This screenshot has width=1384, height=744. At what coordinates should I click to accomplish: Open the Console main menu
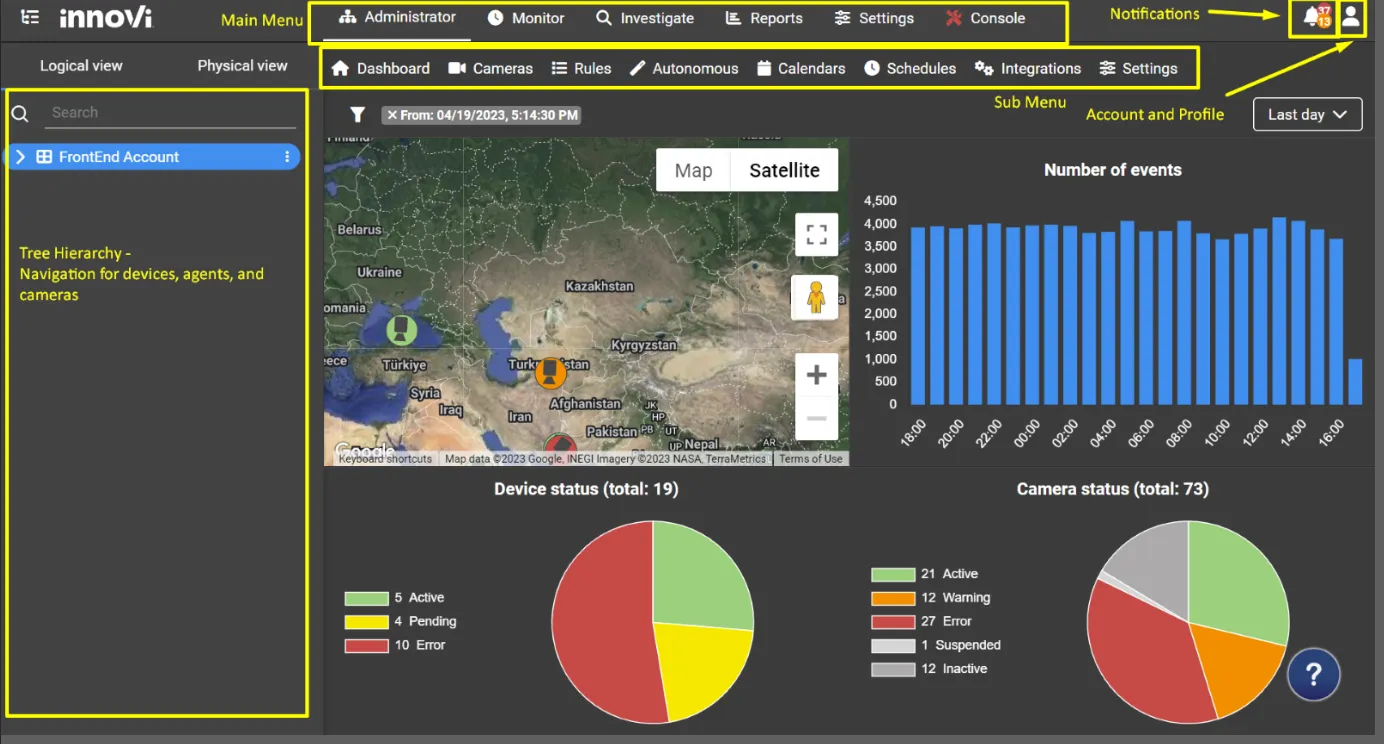(985, 18)
